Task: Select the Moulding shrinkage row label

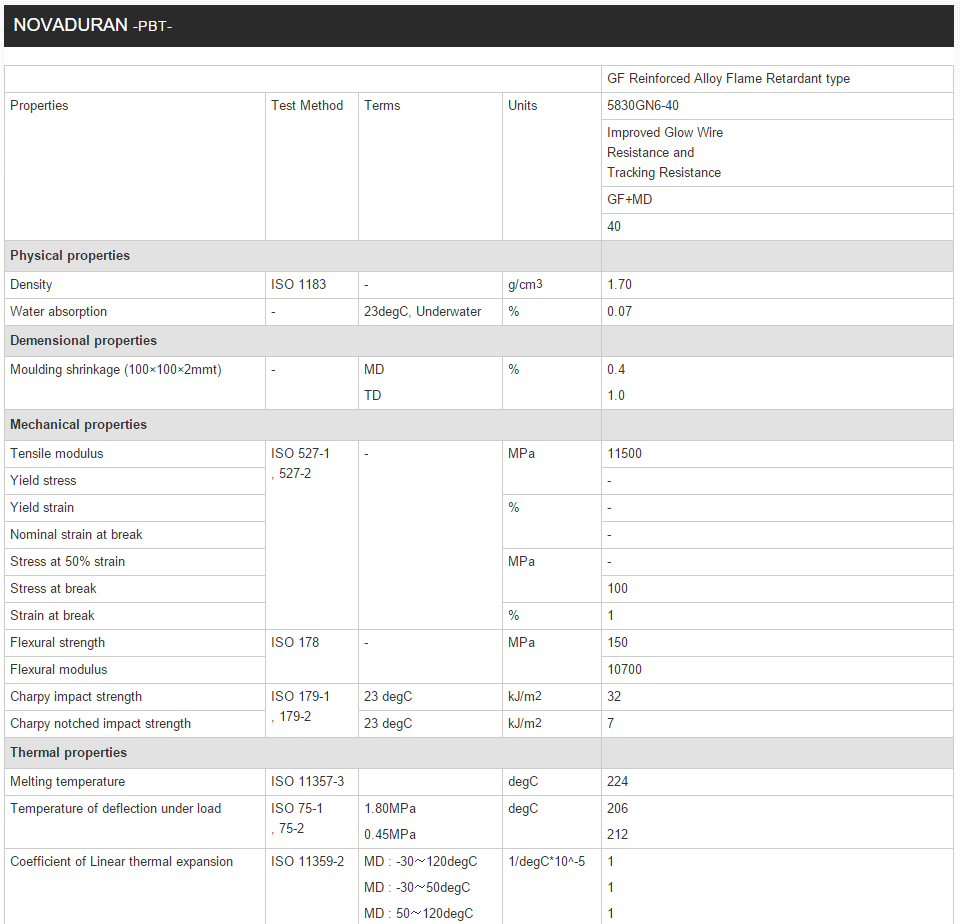Action: coord(116,370)
